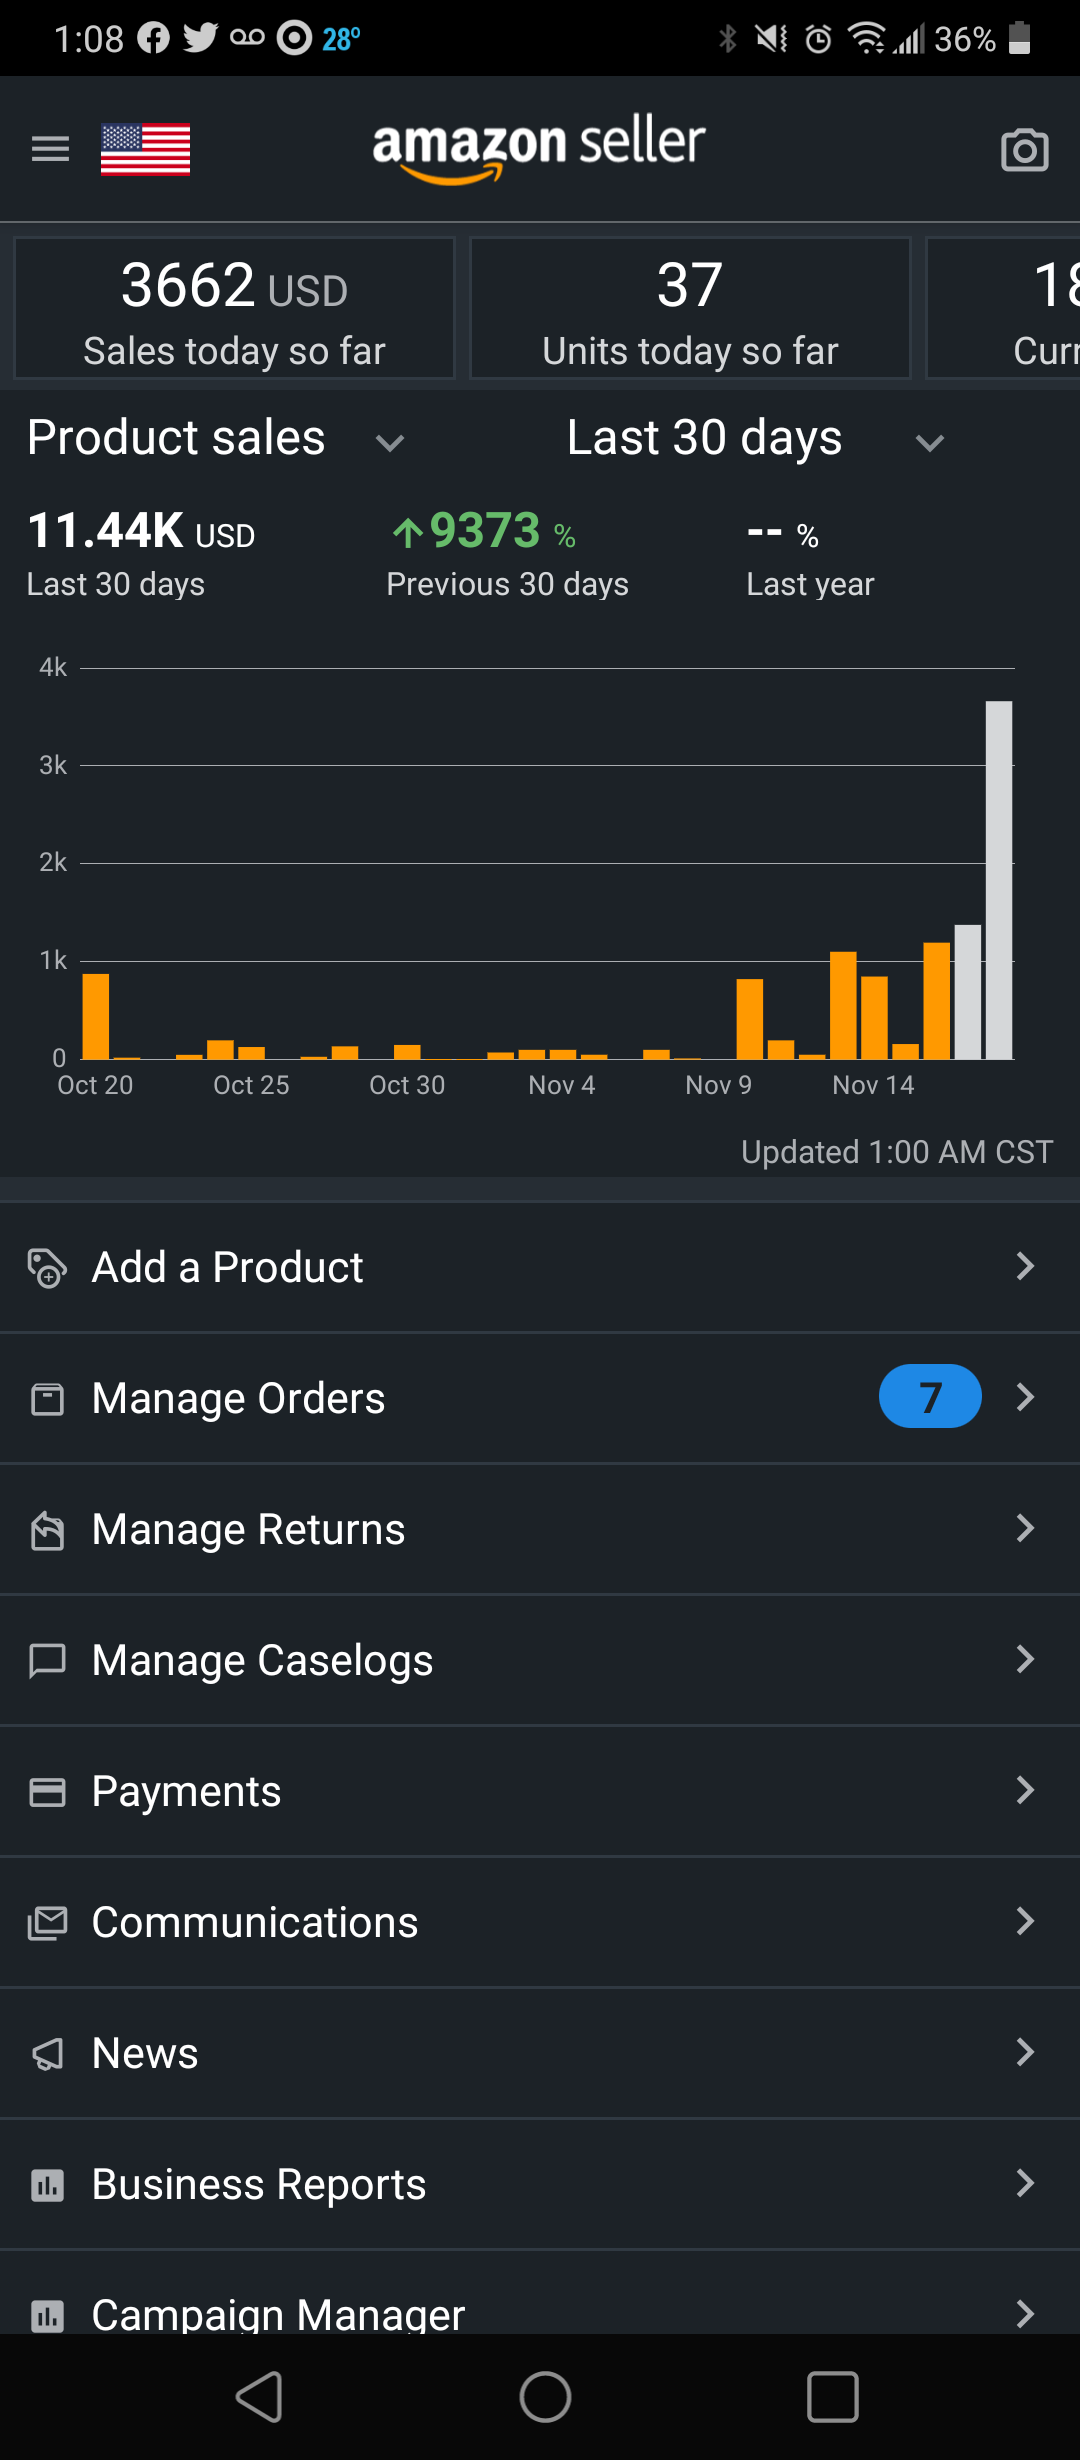Screen dimensions: 1080x2460
Task: Expand the Product sales dropdown
Action: point(216,439)
